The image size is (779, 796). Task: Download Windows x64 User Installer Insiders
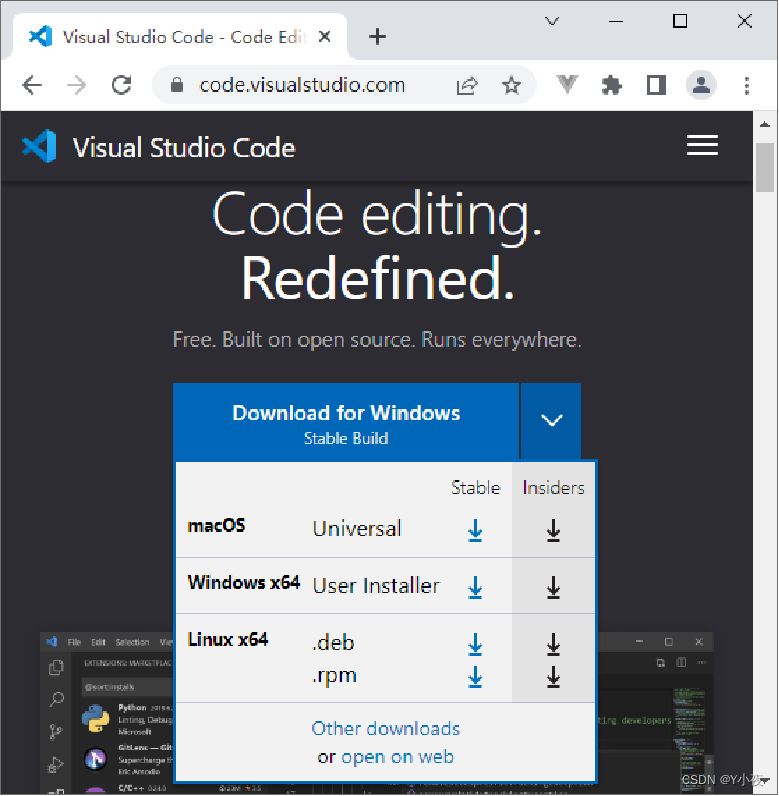(x=553, y=587)
